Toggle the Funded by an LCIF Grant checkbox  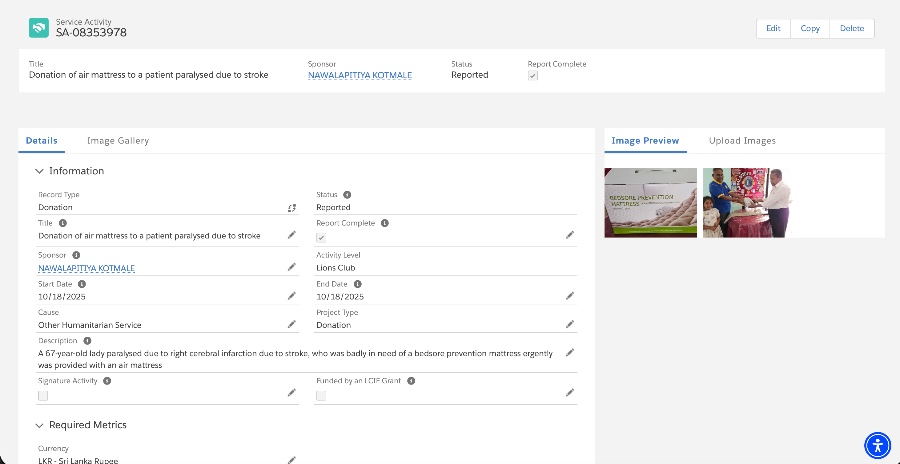coord(321,395)
